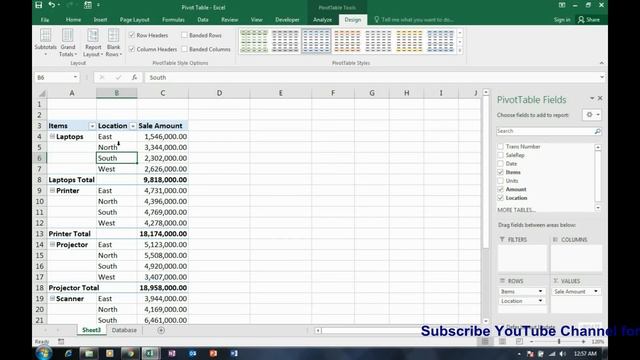This screenshot has height=360, width=640.
Task: Close the PivotTable Fields pane
Action: (600, 98)
